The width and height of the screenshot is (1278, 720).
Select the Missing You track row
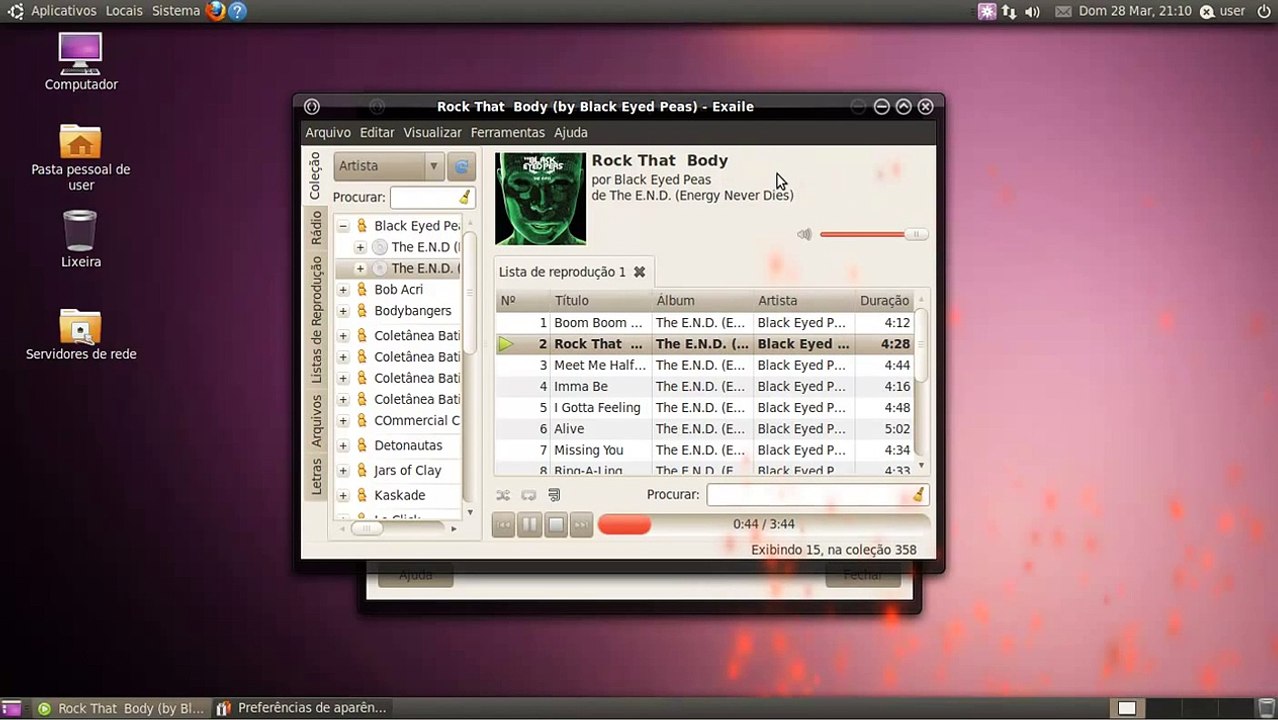click(705, 450)
